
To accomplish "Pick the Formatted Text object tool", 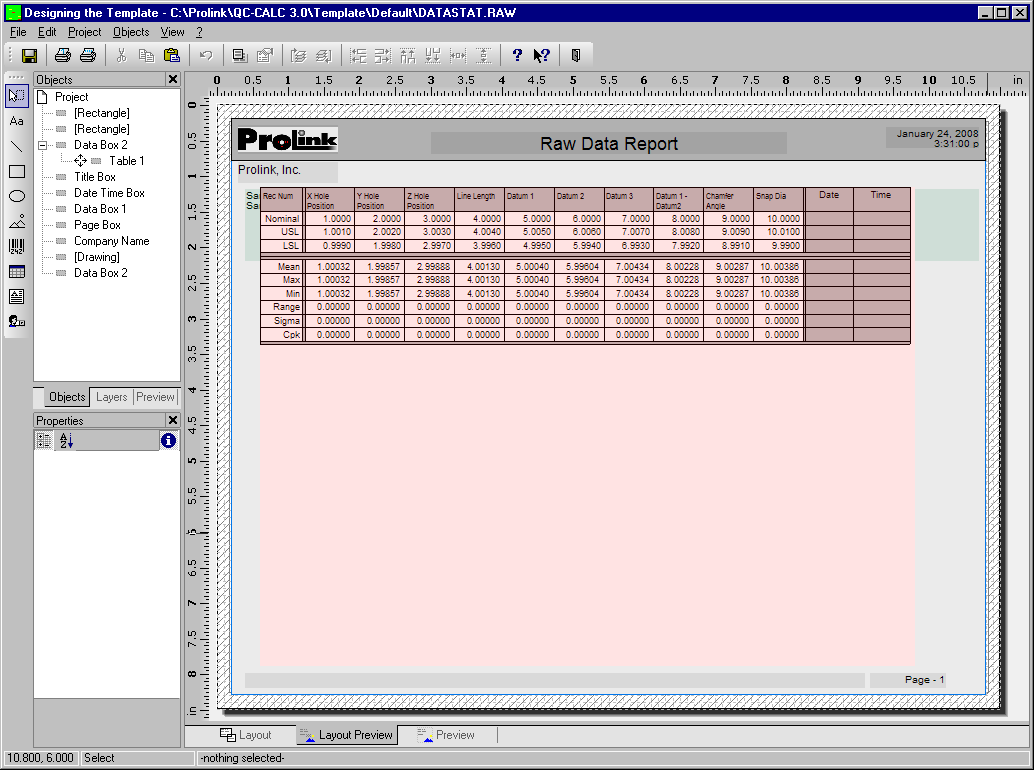I will (16, 297).
